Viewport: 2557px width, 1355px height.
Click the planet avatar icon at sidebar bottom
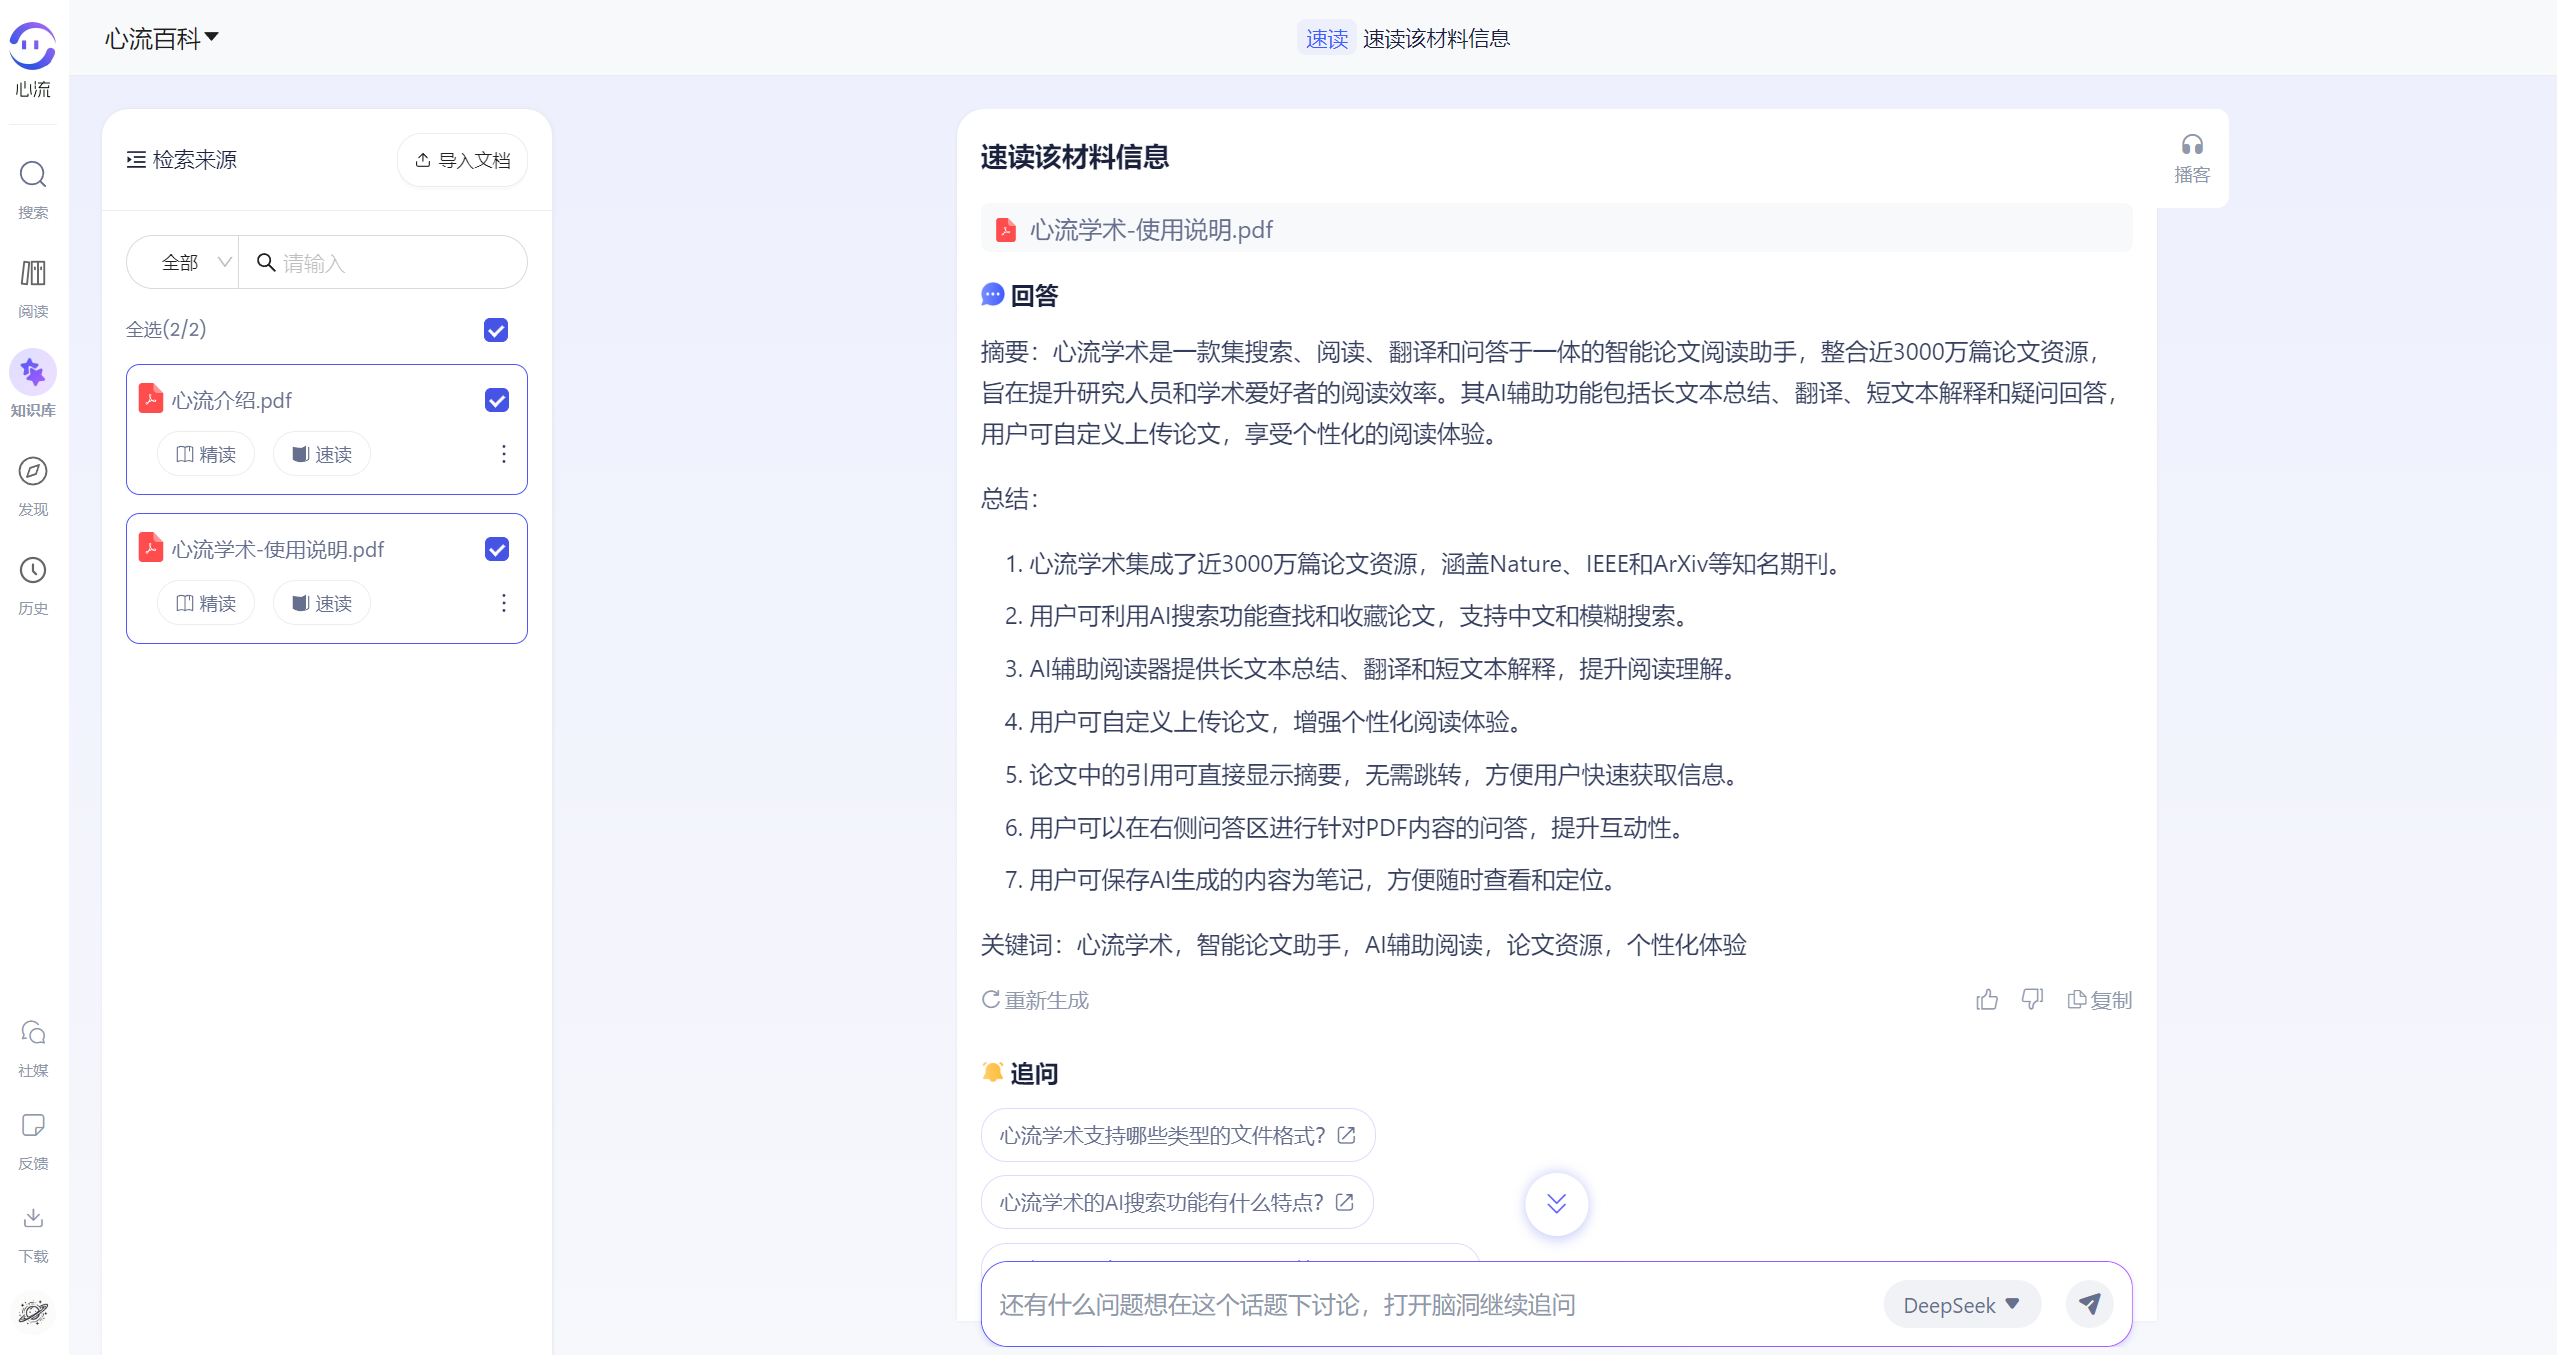point(33,1311)
